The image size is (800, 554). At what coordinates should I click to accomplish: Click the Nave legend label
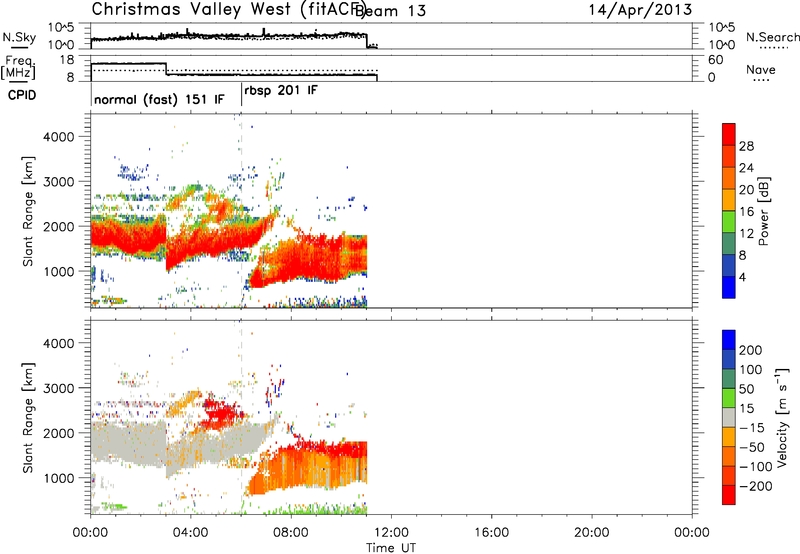(761, 69)
